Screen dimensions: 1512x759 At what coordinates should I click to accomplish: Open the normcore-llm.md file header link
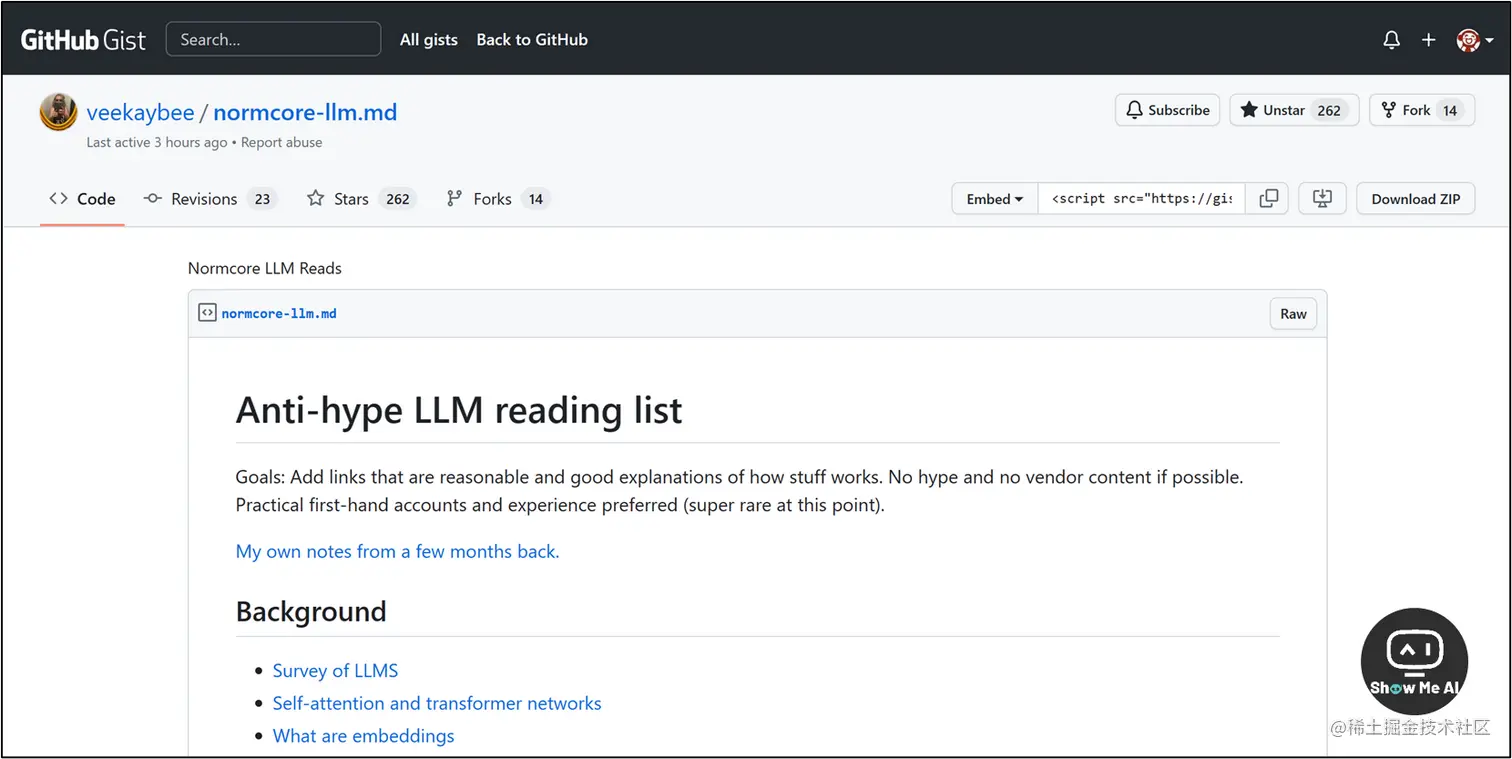click(279, 313)
